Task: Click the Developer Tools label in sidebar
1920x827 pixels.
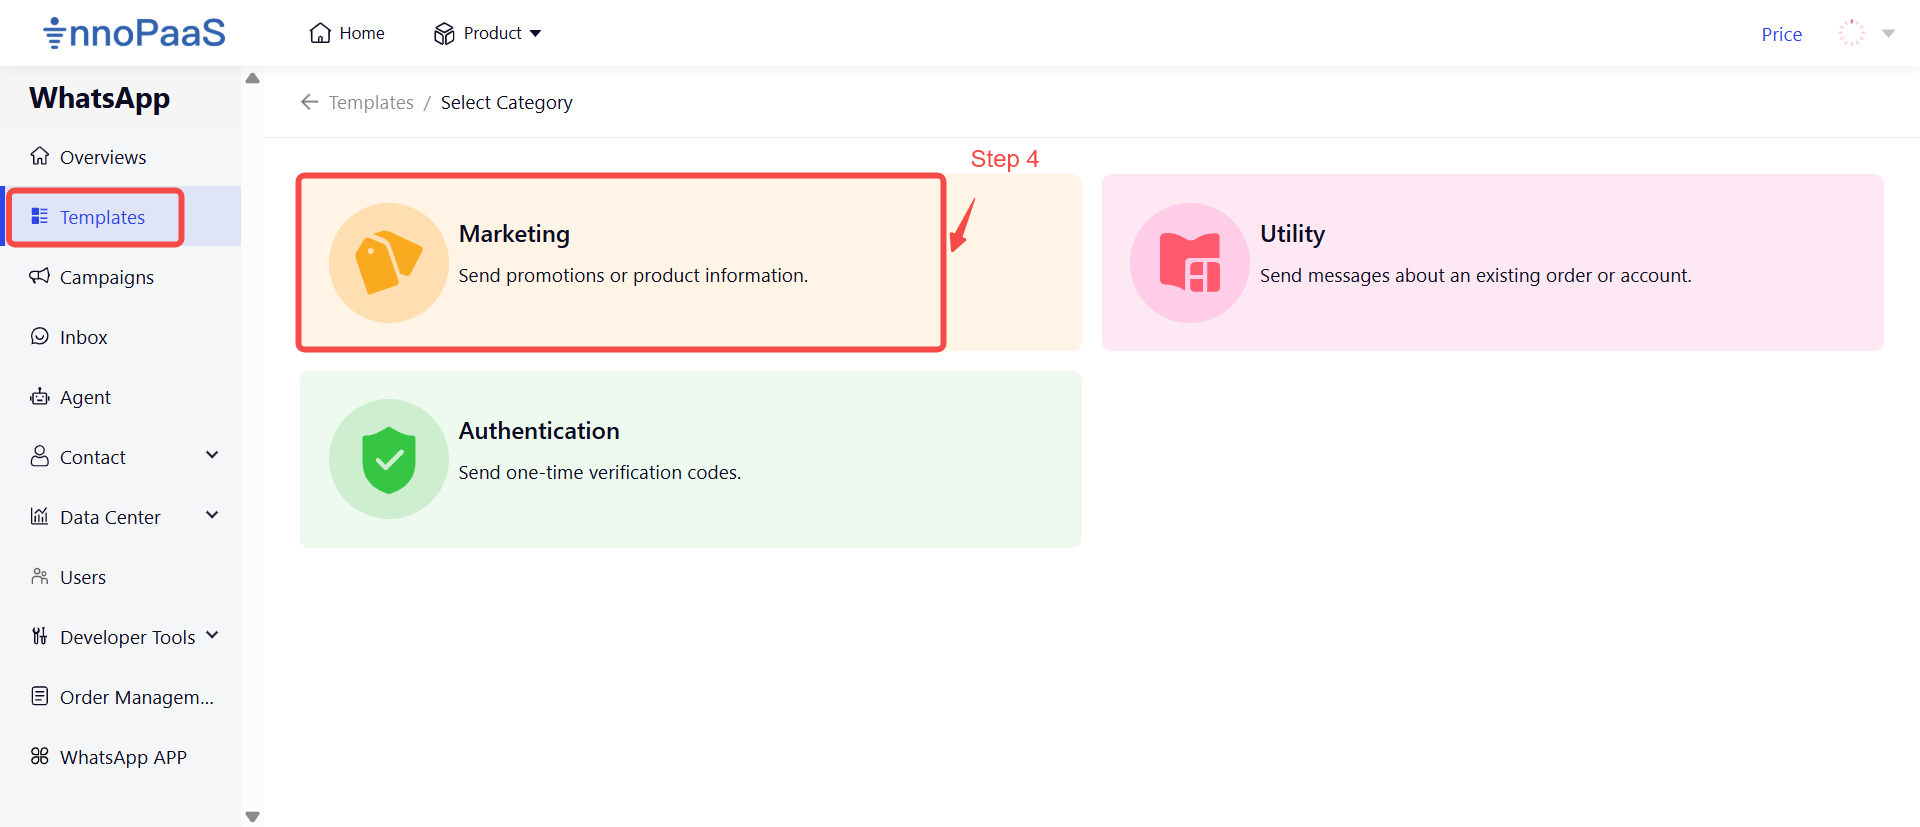Action: [128, 637]
